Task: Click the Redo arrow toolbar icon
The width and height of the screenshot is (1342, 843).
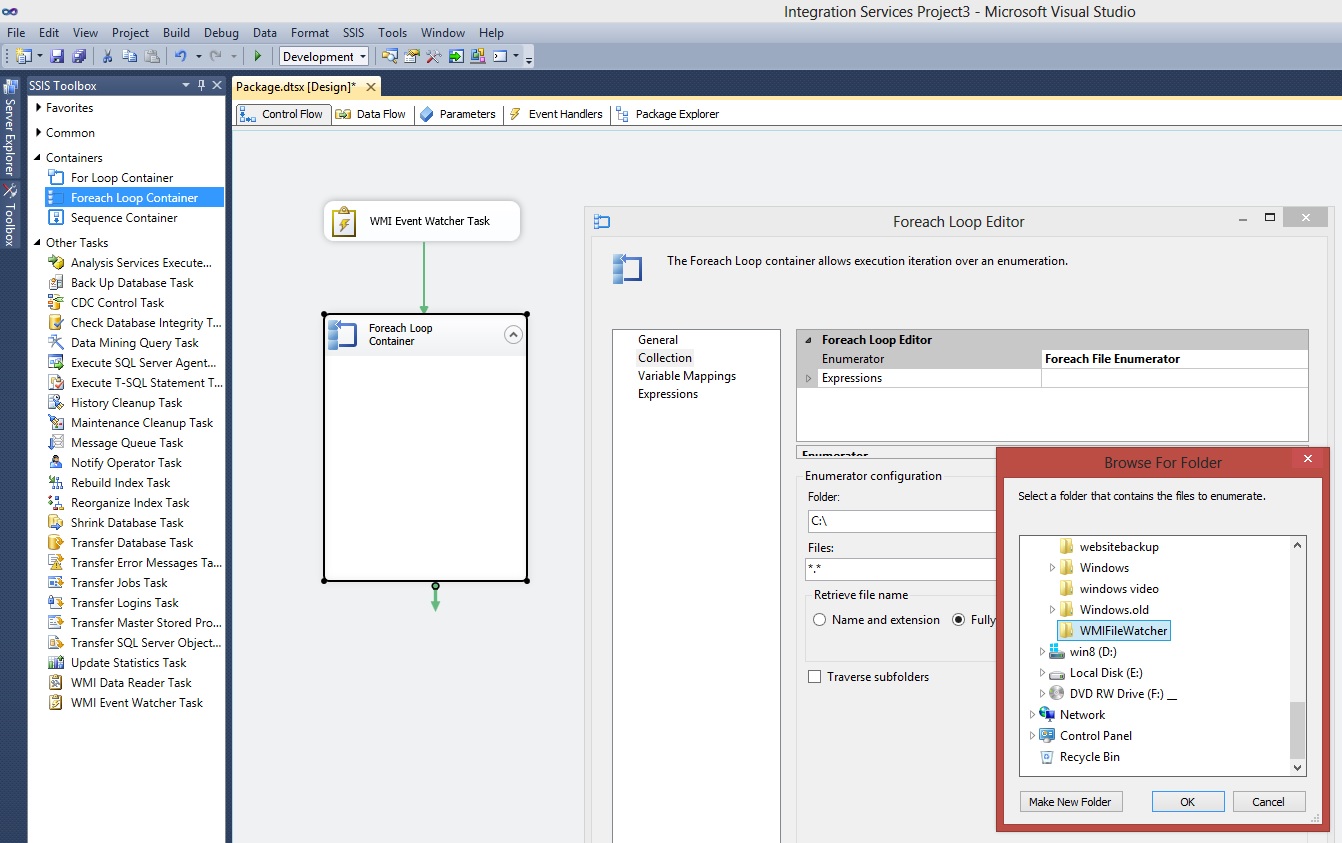Action: (x=215, y=56)
